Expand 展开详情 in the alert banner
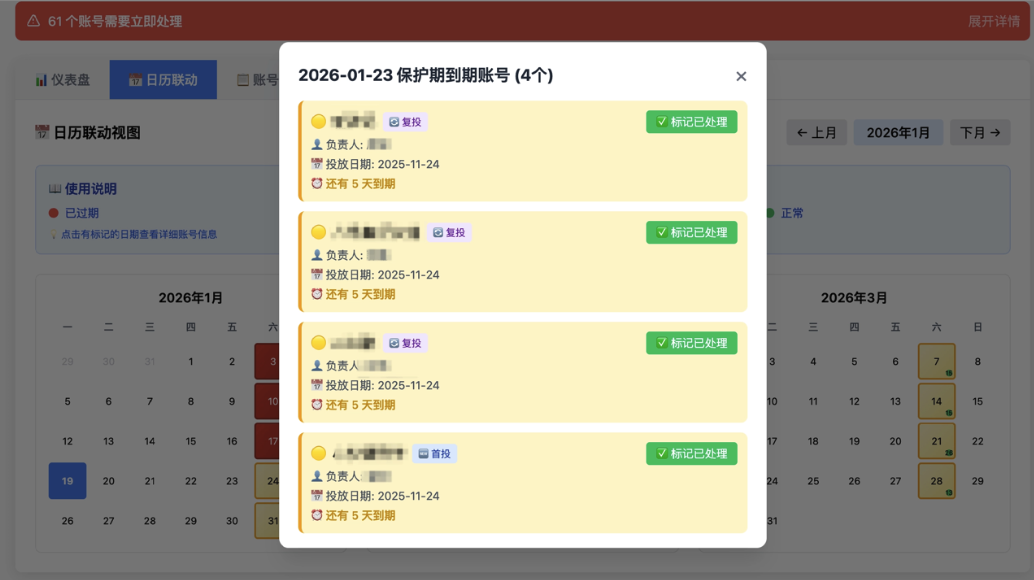 tap(995, 20)
